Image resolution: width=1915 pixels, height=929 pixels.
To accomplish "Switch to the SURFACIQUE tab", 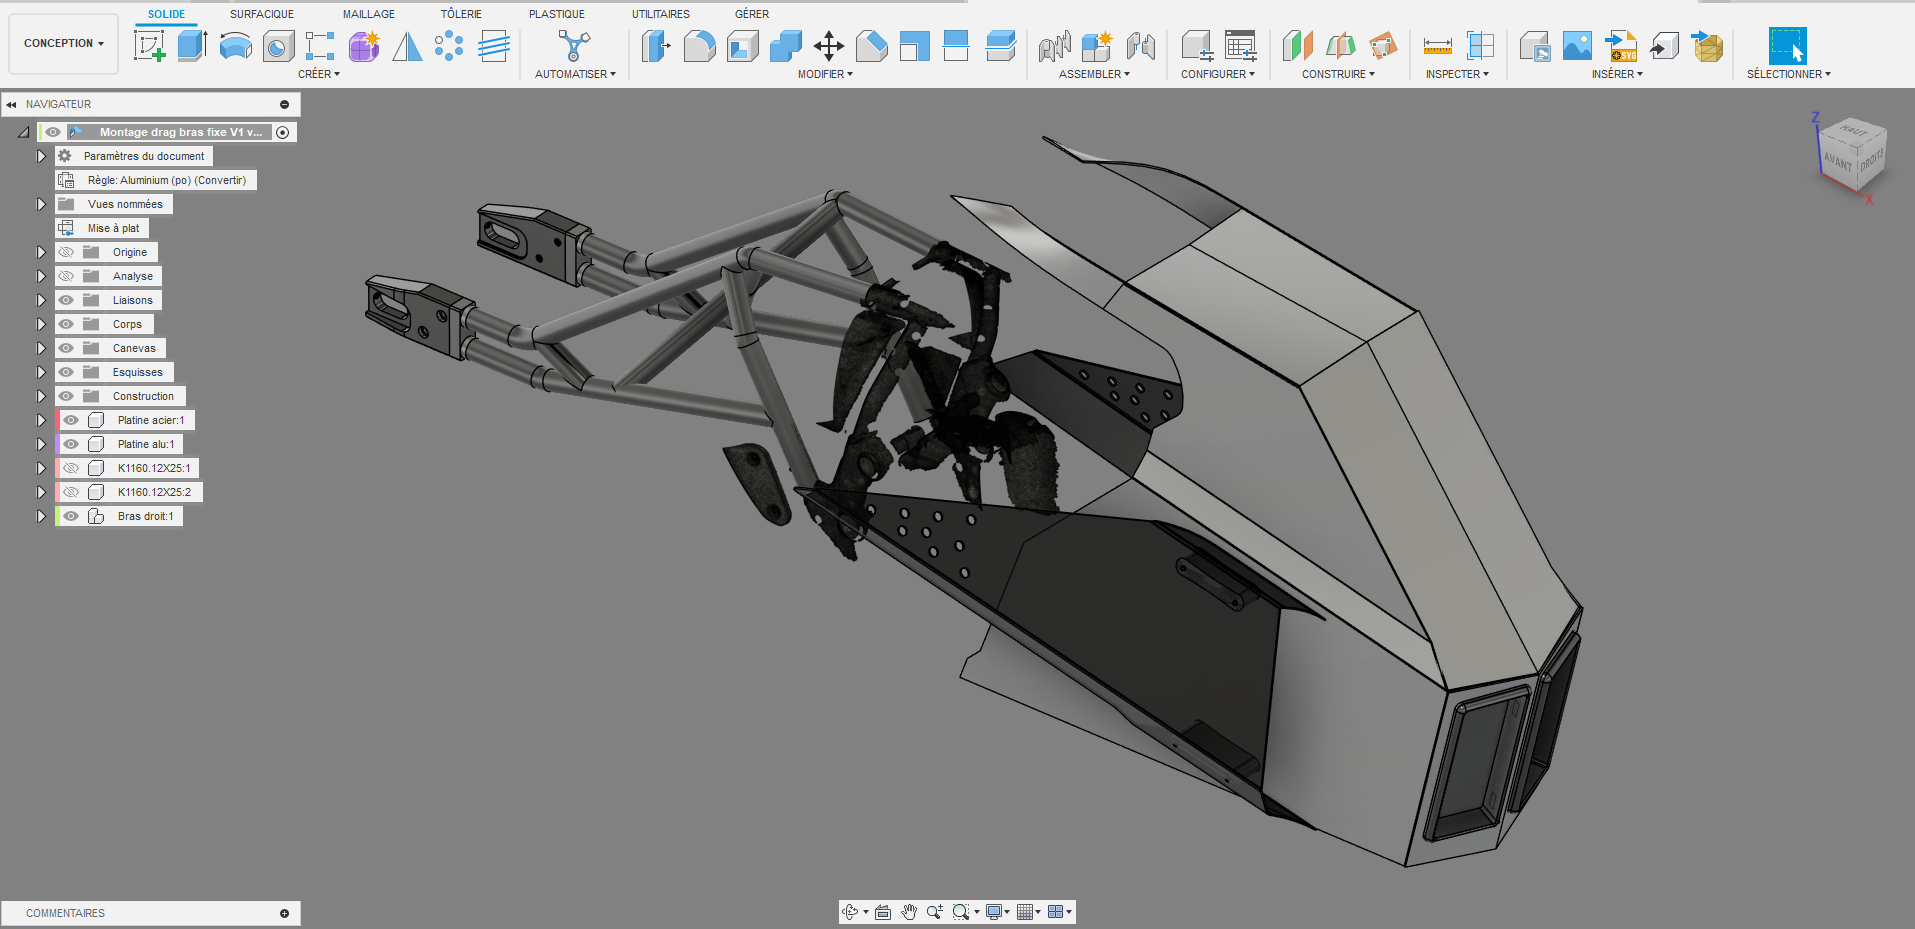I will pyautogui.click(x=262, y=14).
